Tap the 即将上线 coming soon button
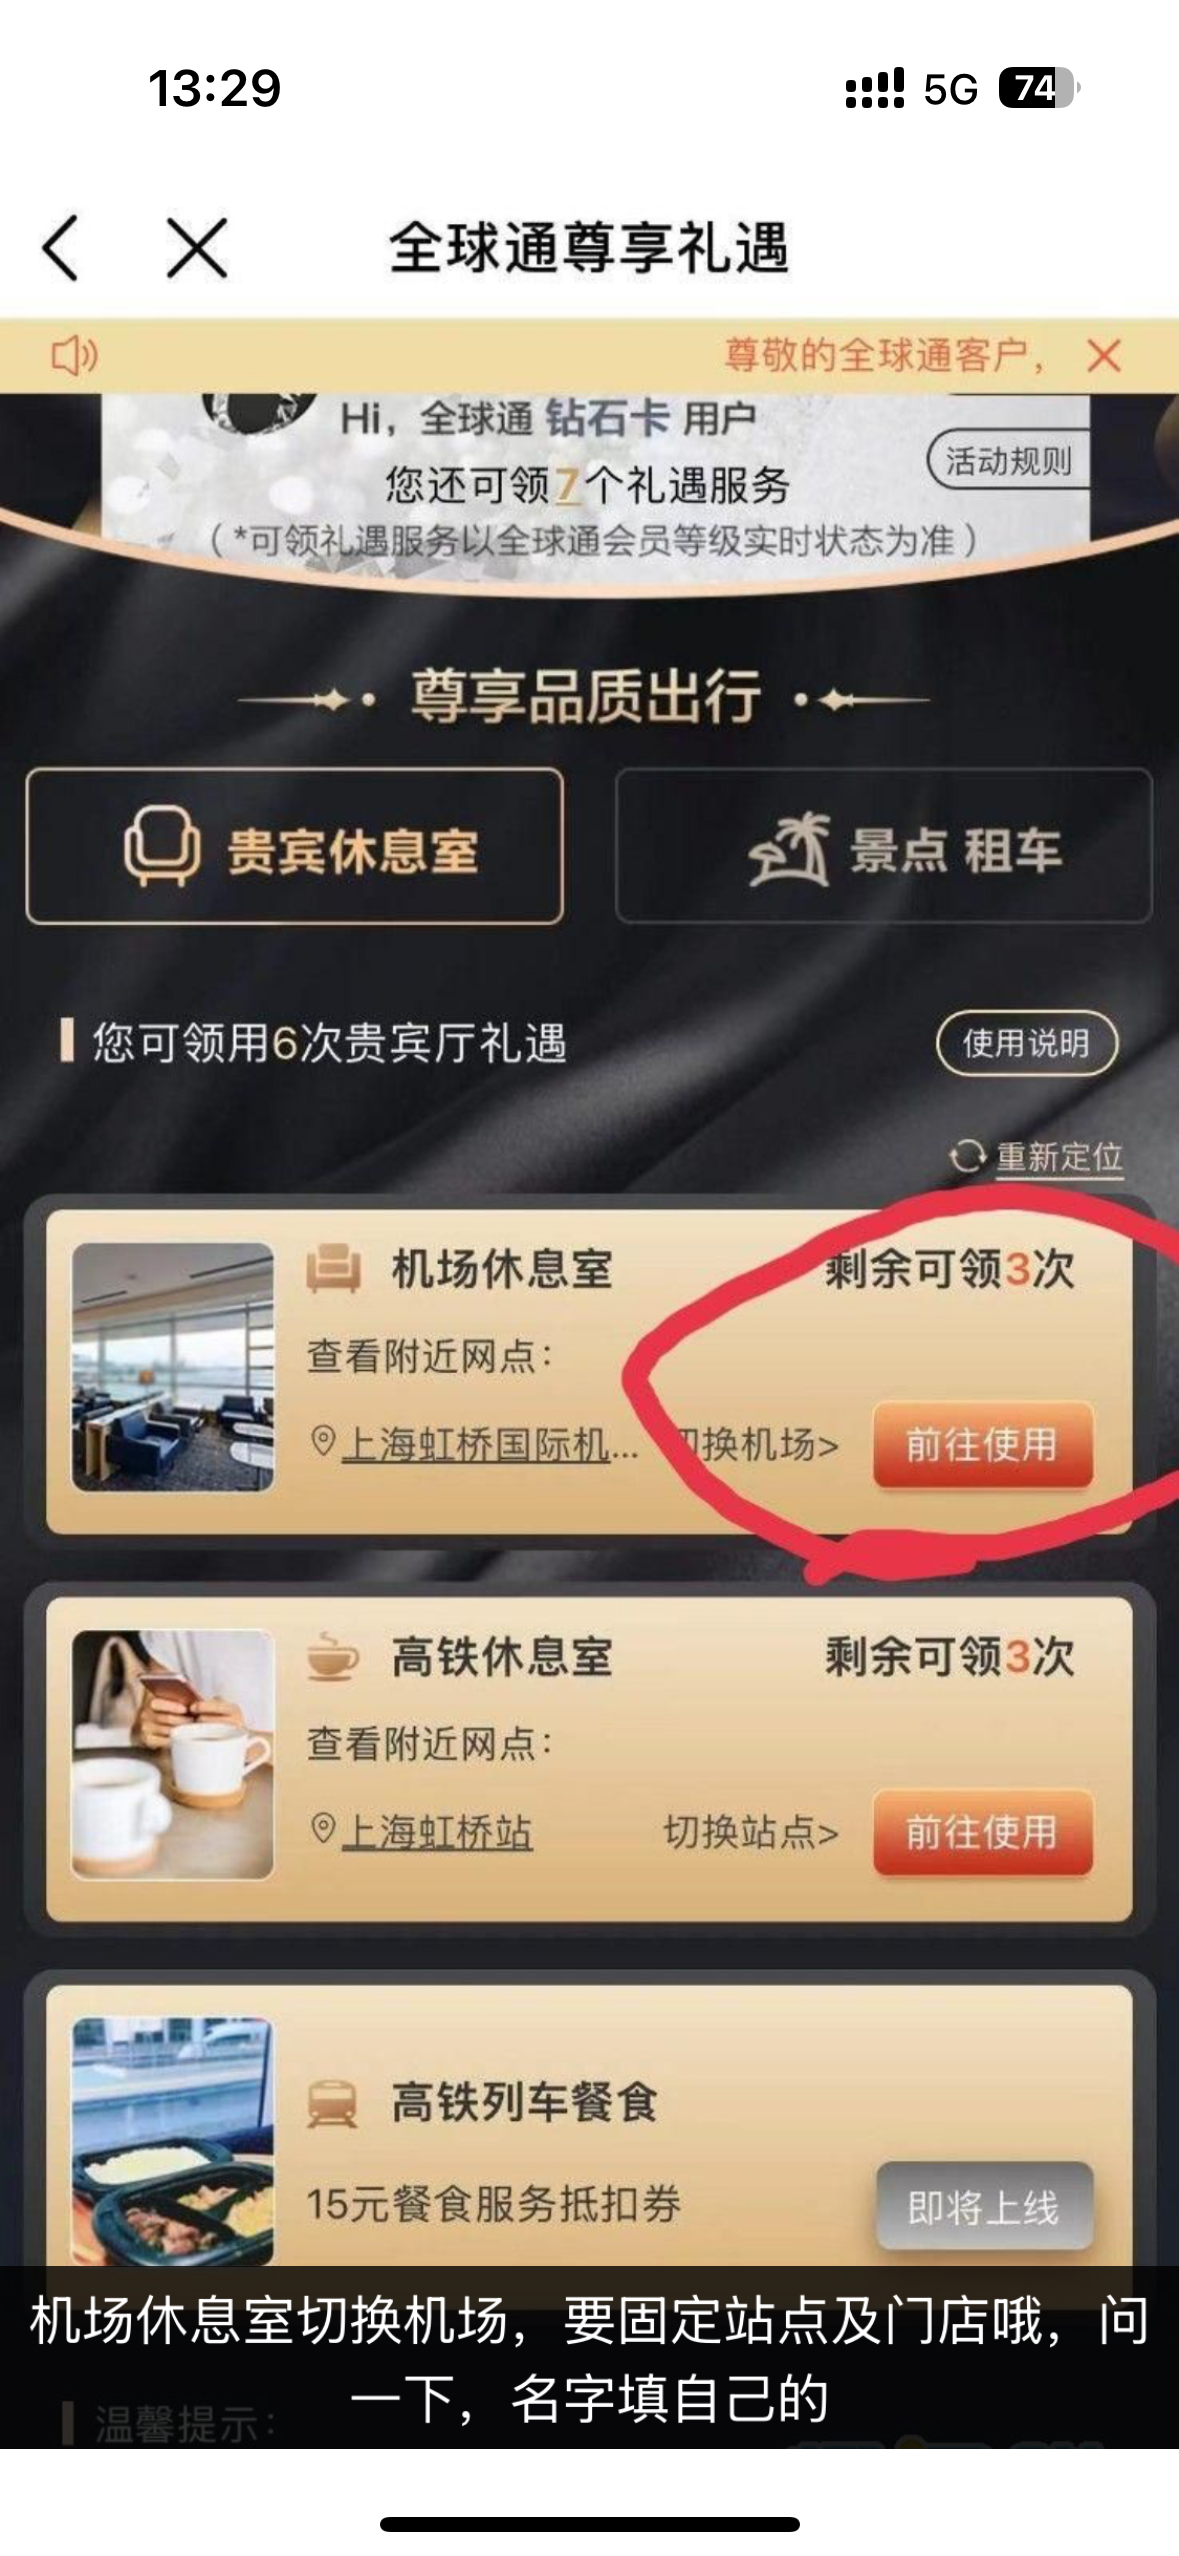The image size is (1179, 2556). 984,2207
